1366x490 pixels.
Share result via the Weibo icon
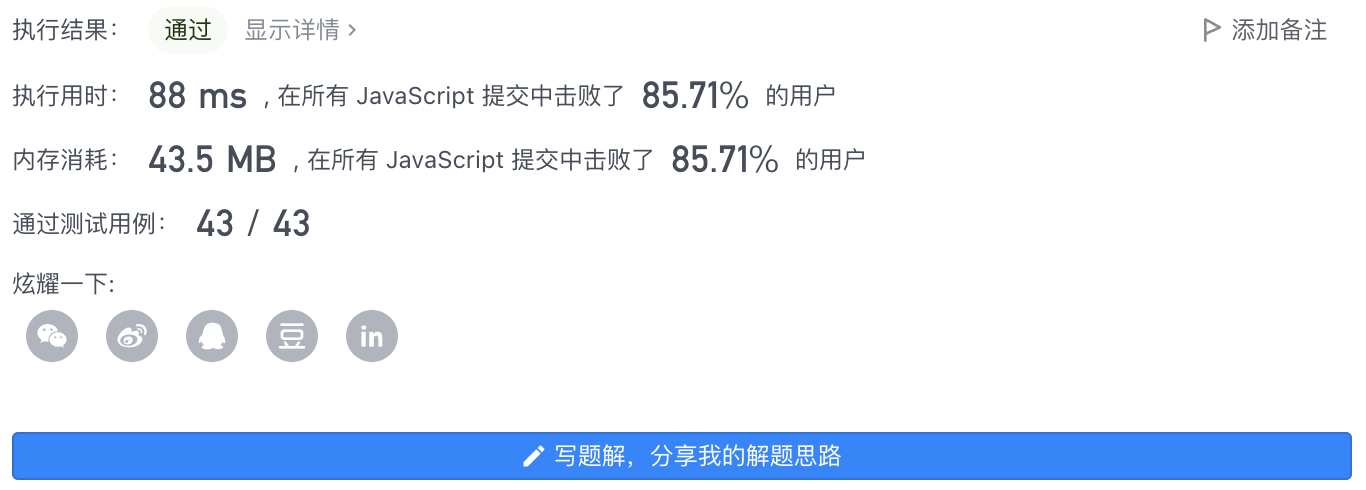click(132, 336)
